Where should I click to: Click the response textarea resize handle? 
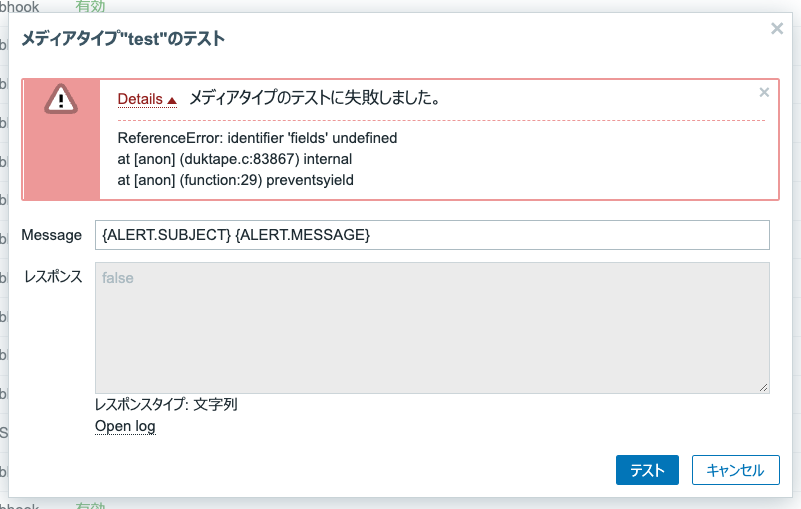click(763, 387)
